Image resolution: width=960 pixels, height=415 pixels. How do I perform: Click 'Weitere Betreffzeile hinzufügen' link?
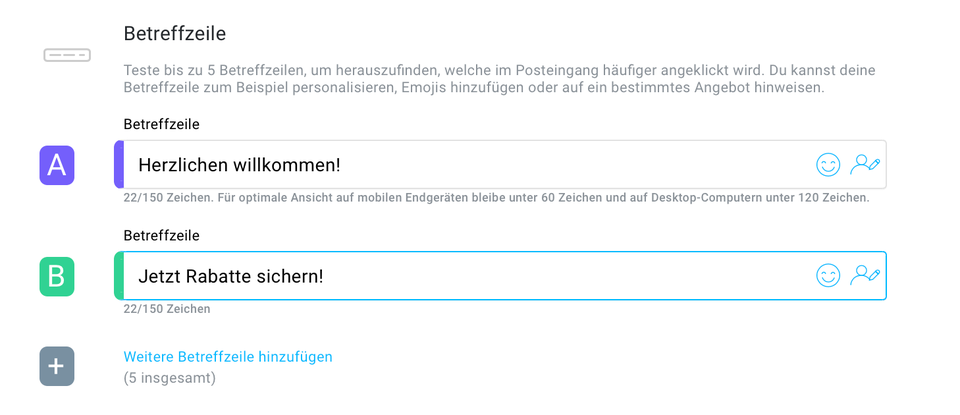click(x=228, y=356)
